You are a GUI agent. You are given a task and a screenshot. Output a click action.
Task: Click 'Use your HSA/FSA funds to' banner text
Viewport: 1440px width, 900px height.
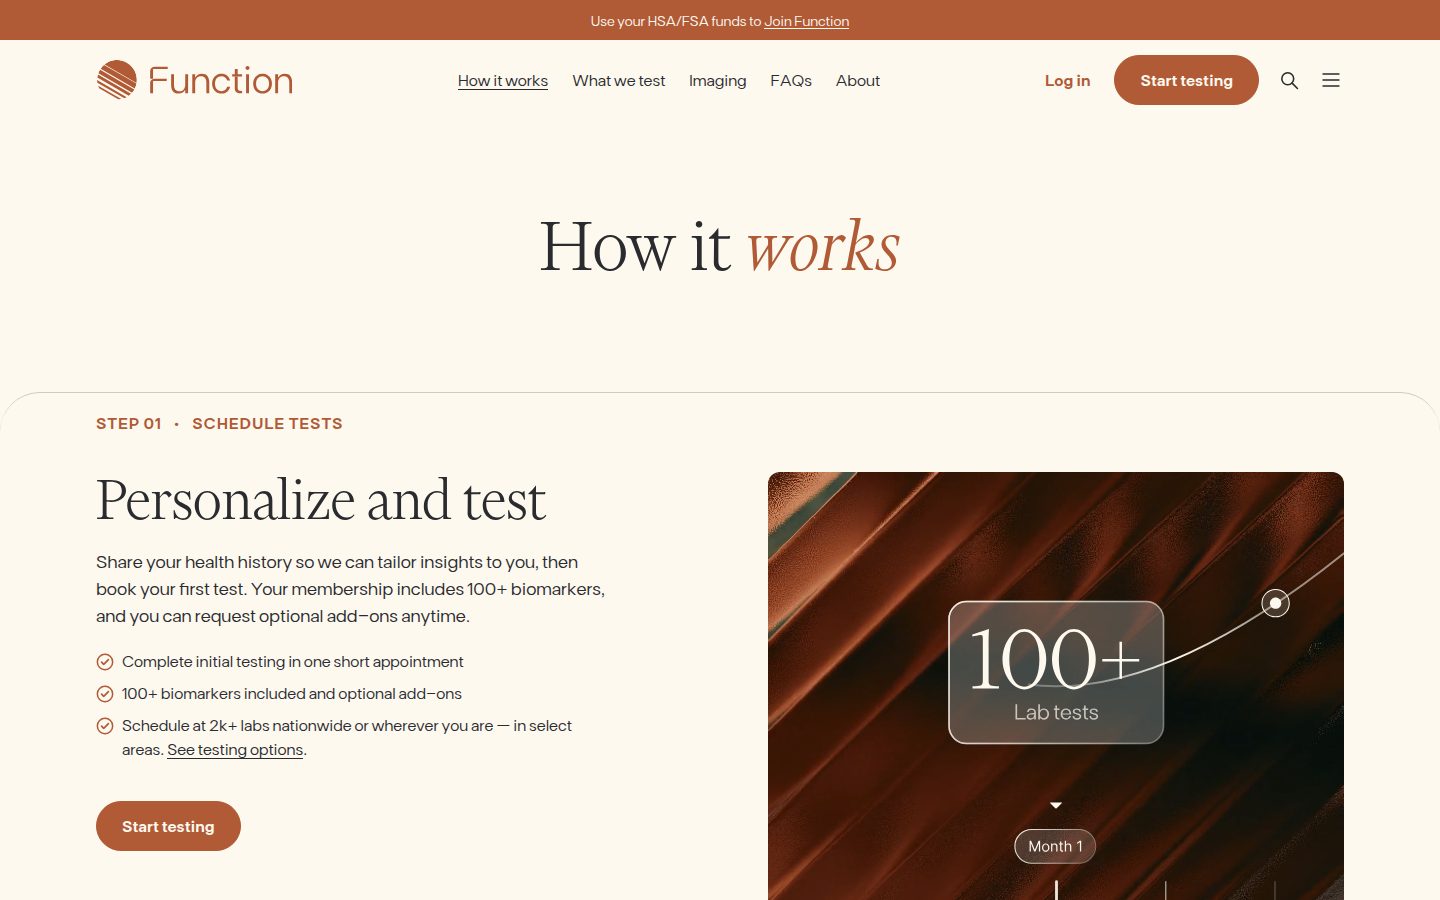click(x=676, y=21)
